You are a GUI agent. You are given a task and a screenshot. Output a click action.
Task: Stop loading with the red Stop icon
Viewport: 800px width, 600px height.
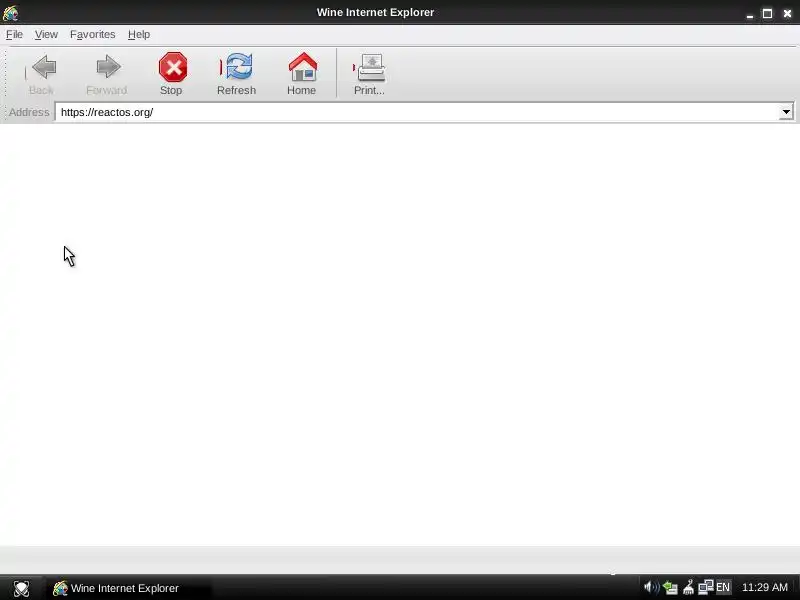tap(173, 67)
